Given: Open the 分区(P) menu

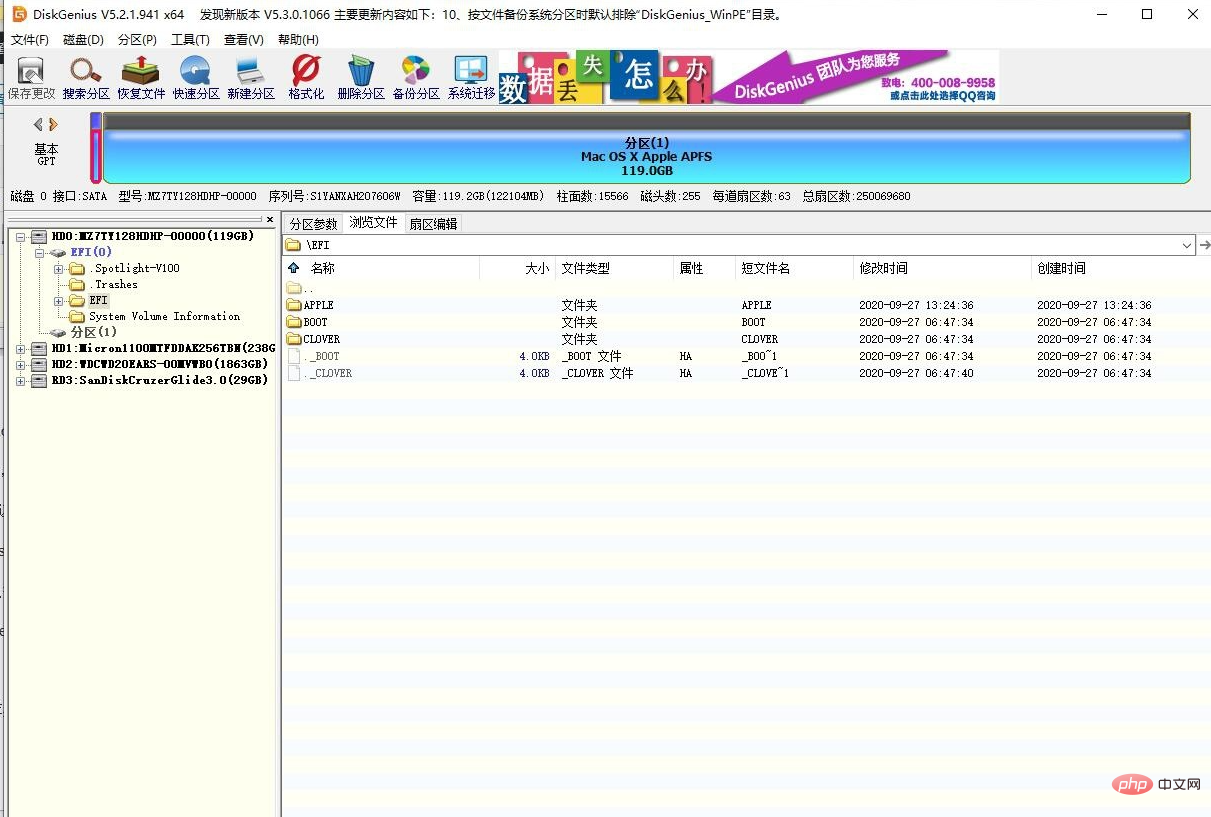Looking at the screenshot, I should [137, 40].
